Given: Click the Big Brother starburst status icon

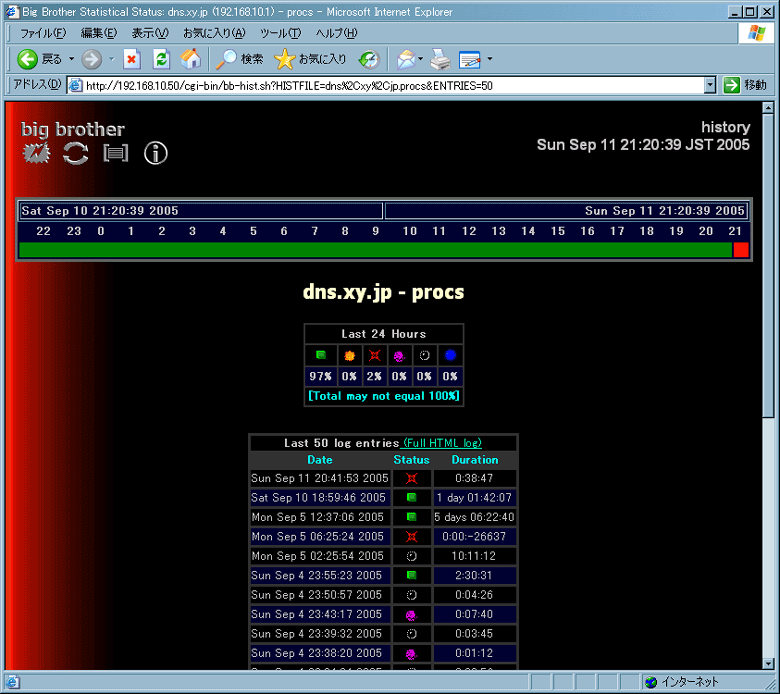Looking at the screenshot, I should (x=36, y=153).
